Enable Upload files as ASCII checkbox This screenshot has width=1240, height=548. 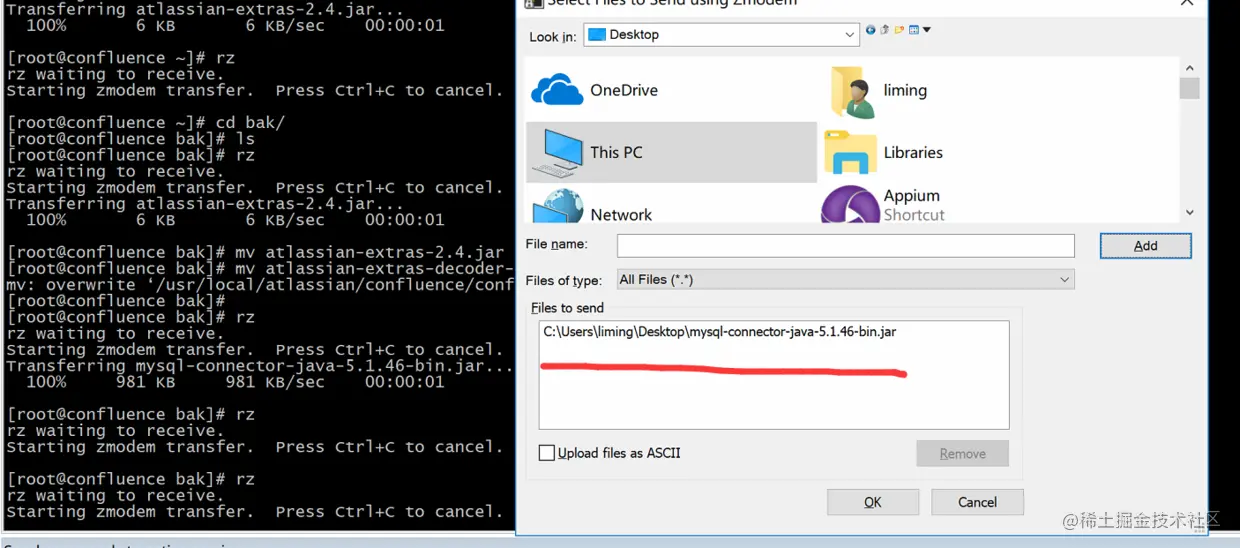tap(546, 453)
